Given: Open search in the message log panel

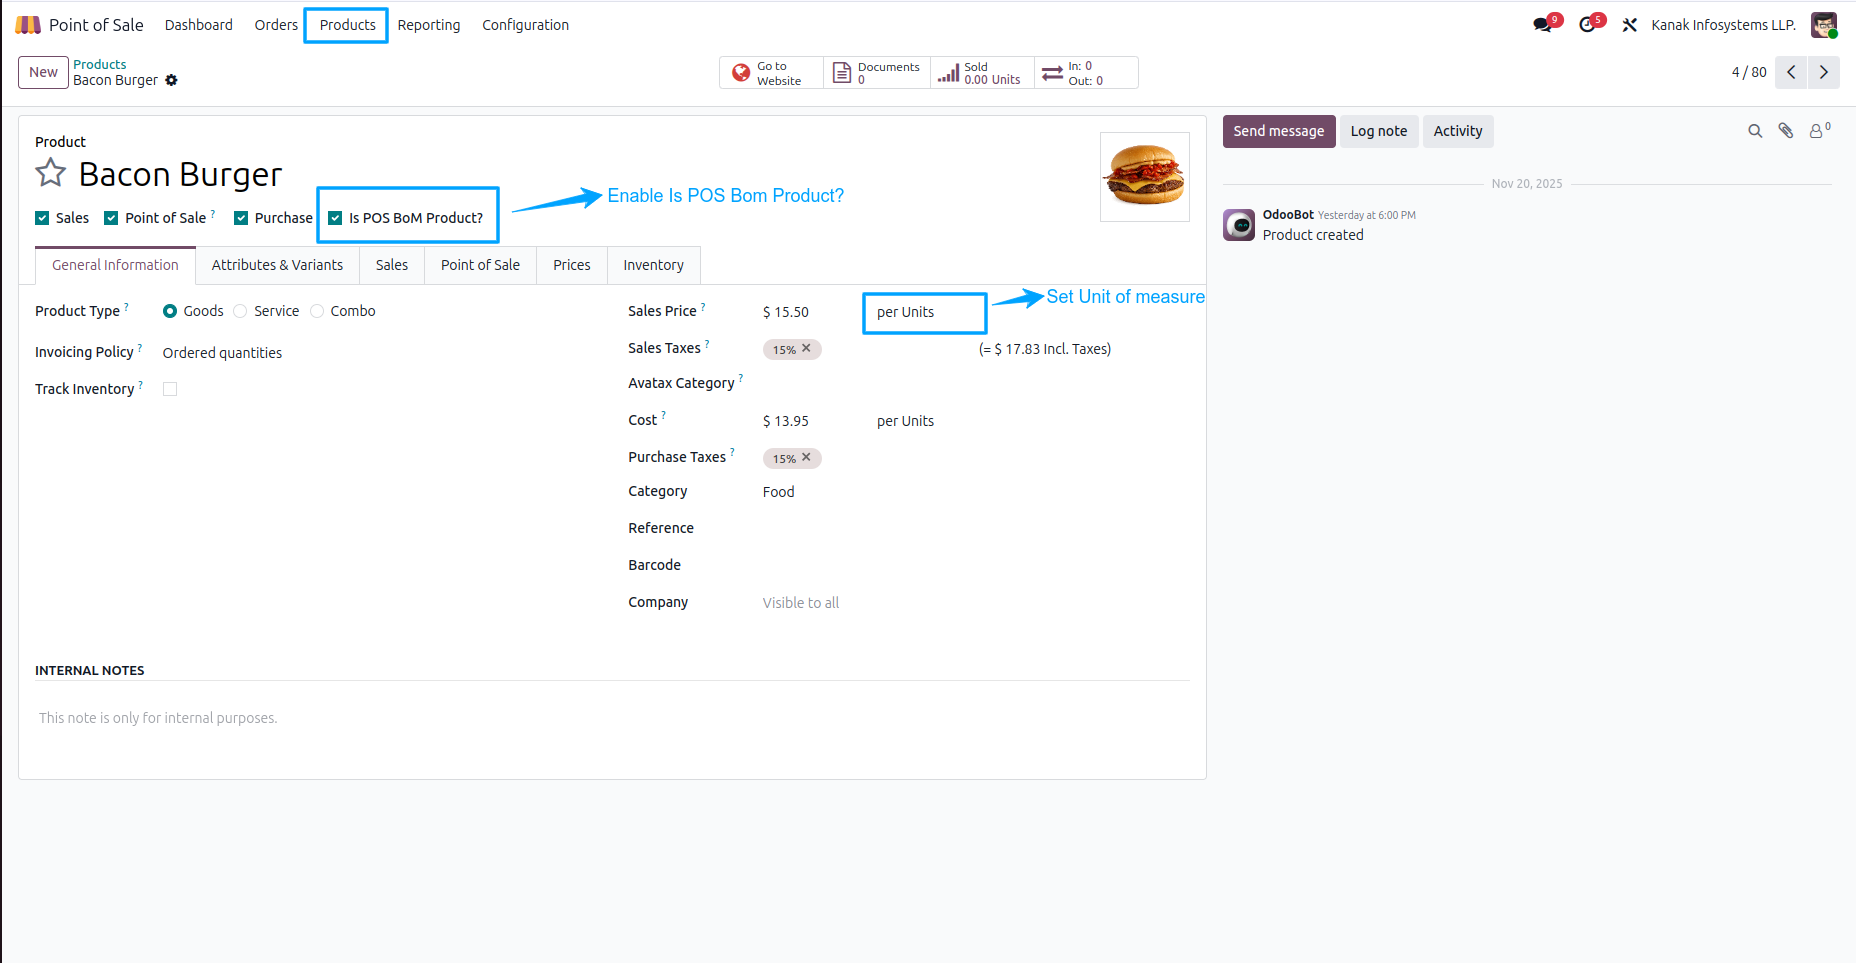Looking at the screenshot, I should coord(1755,130).
